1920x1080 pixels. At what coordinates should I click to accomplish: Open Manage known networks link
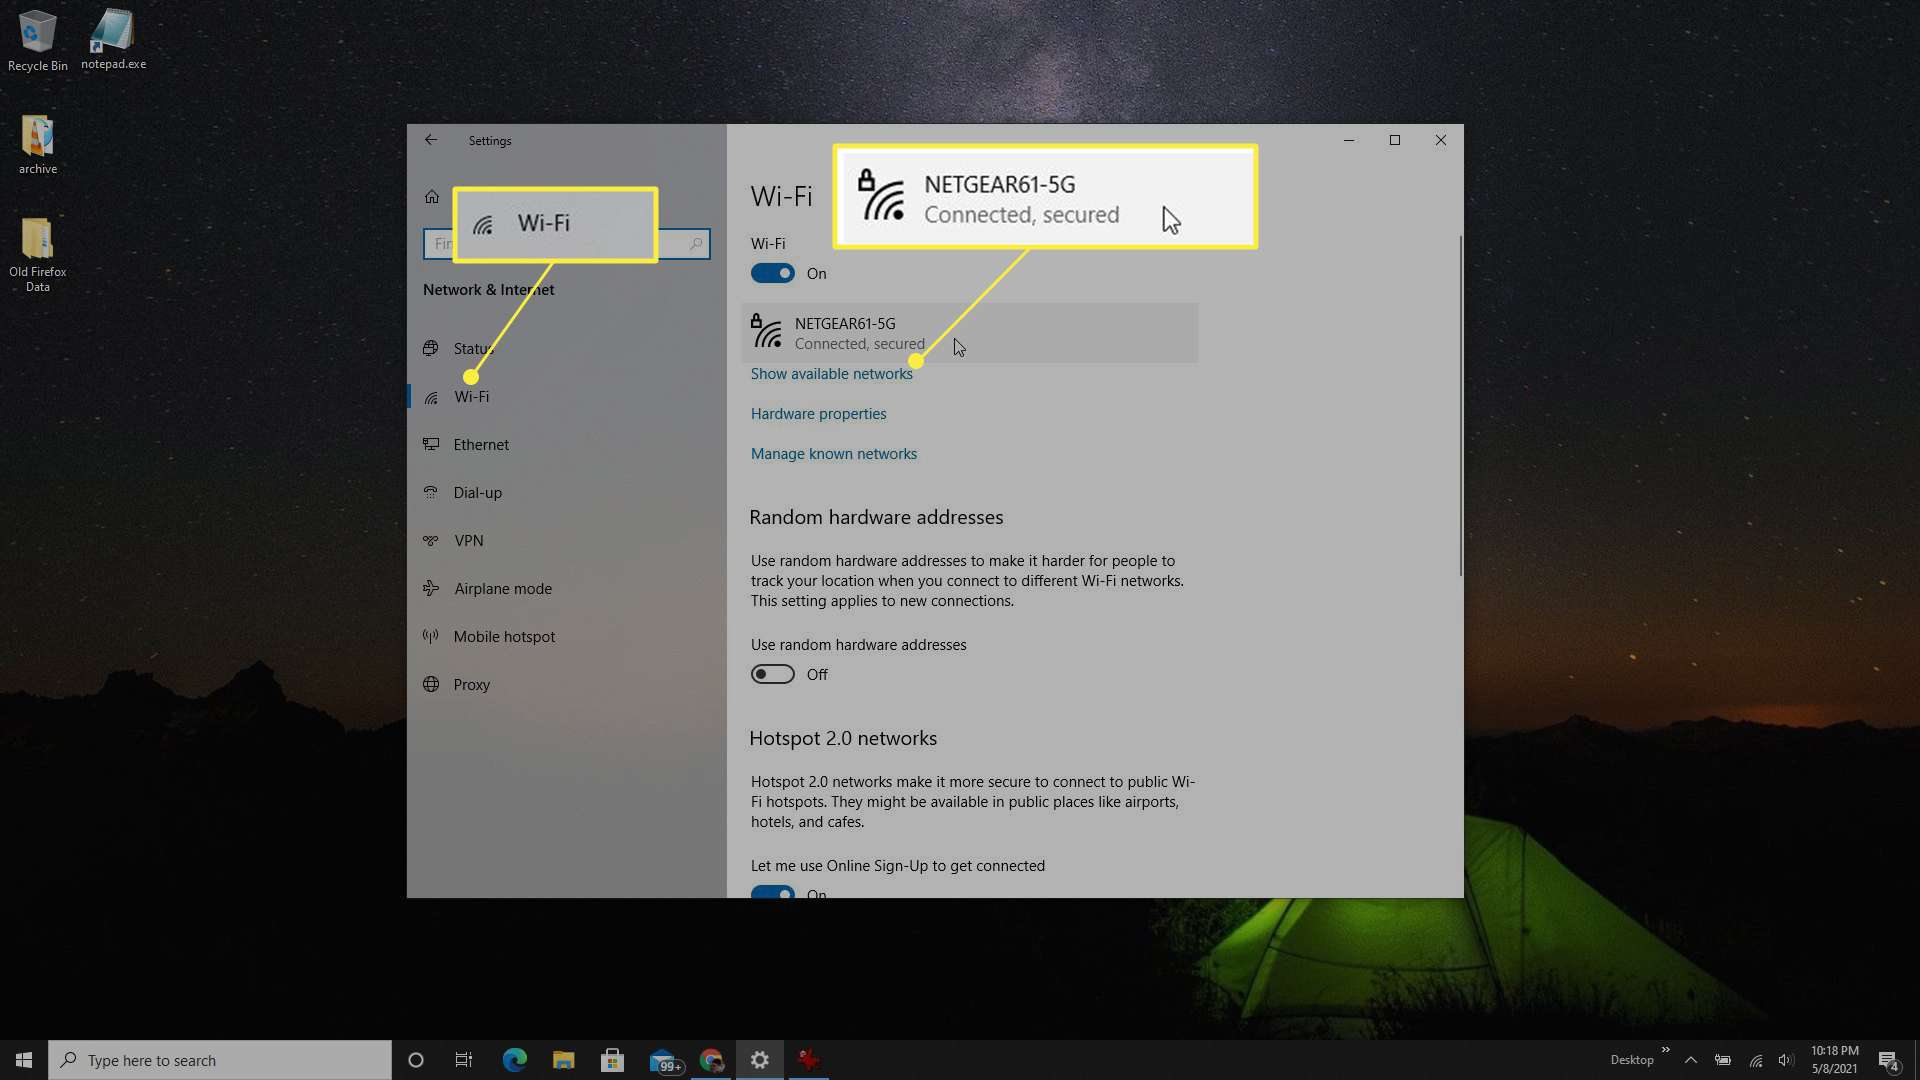[x=834, y=453]
